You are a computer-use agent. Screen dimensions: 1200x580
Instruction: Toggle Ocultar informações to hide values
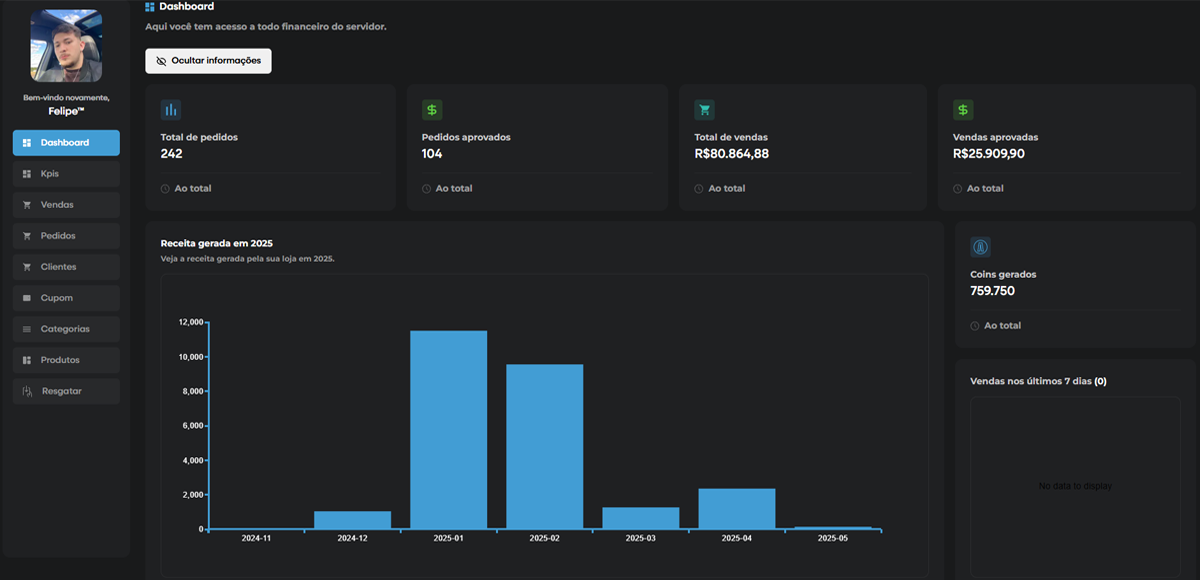(x=208, y=61)
